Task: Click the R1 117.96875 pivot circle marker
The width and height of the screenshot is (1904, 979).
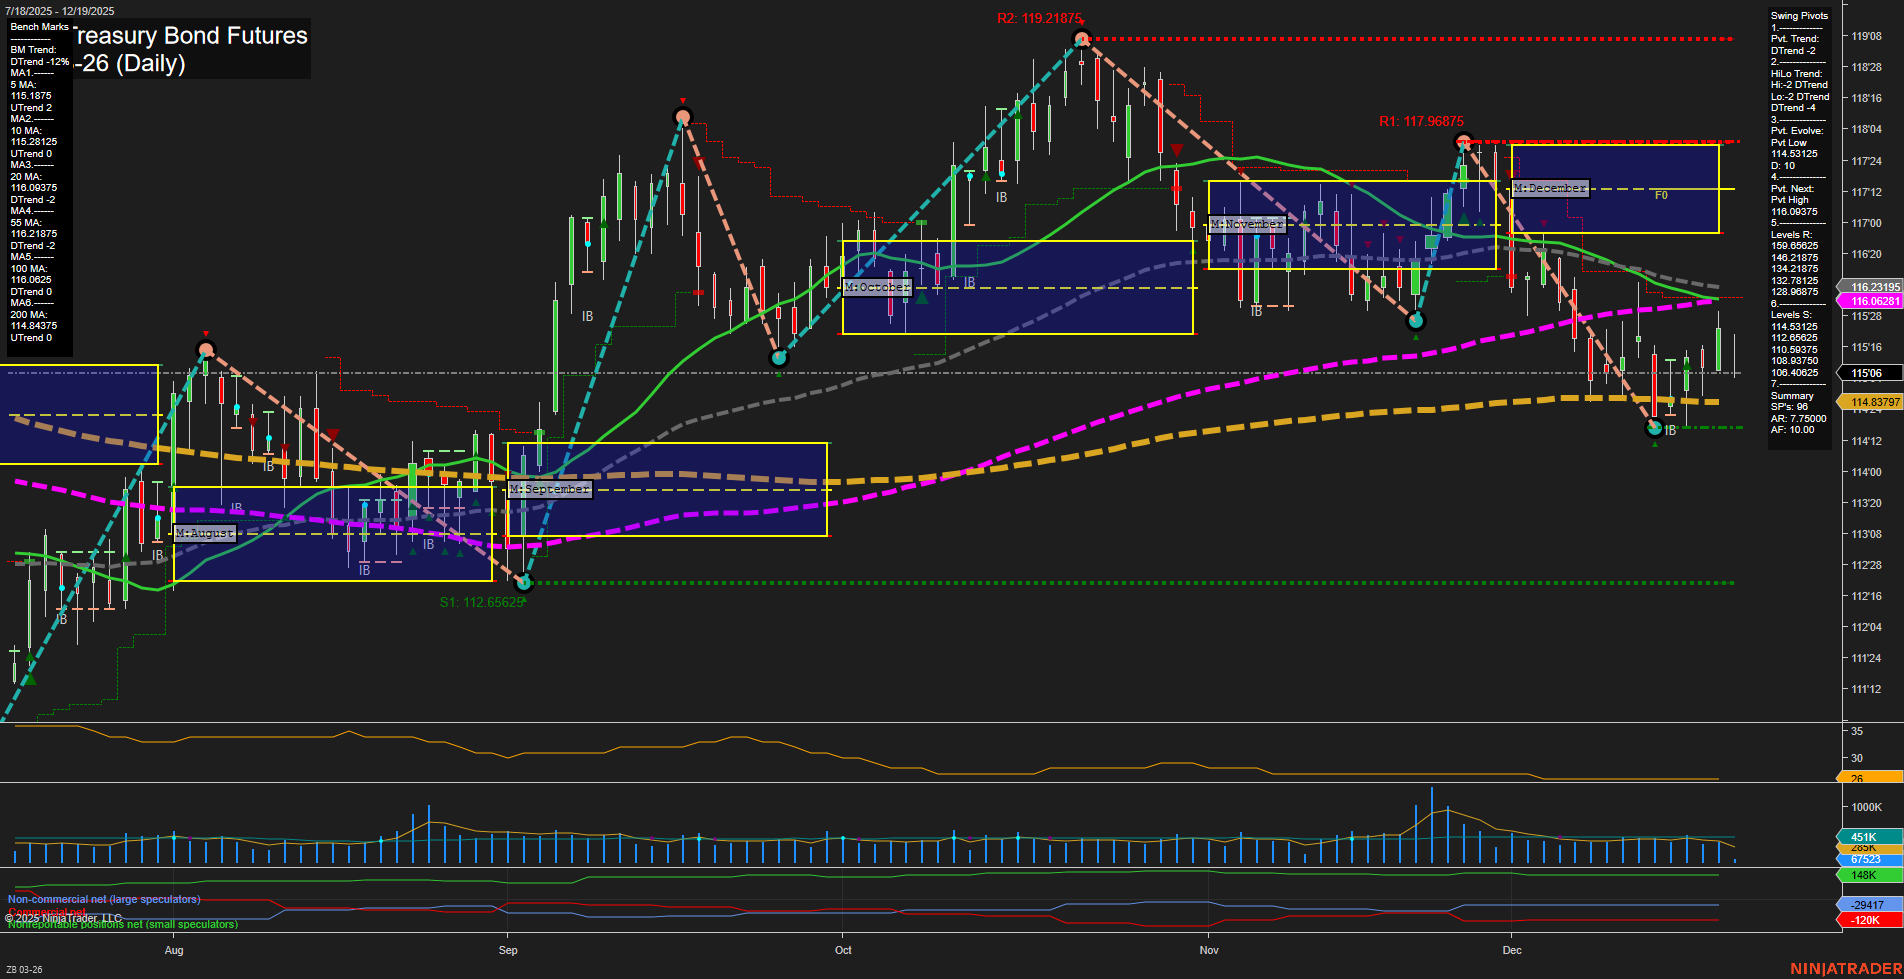Action: pyautogui.click(x=1463, y=141)
